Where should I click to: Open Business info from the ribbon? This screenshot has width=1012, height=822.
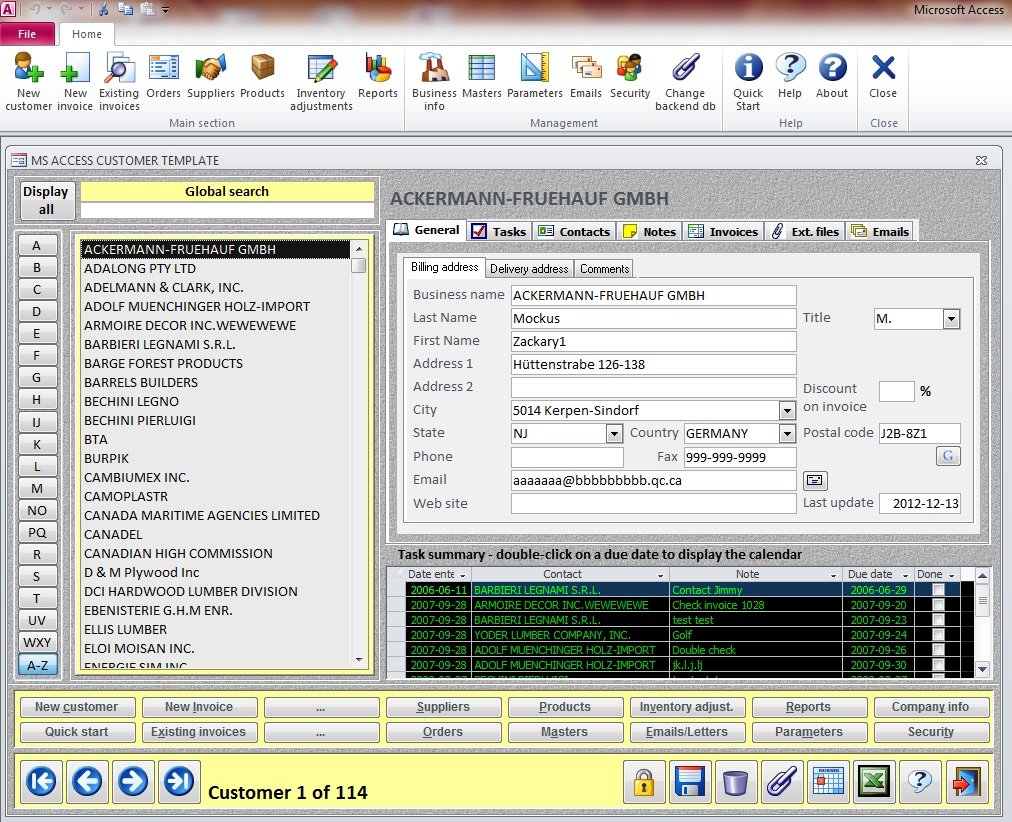[434, 80]
